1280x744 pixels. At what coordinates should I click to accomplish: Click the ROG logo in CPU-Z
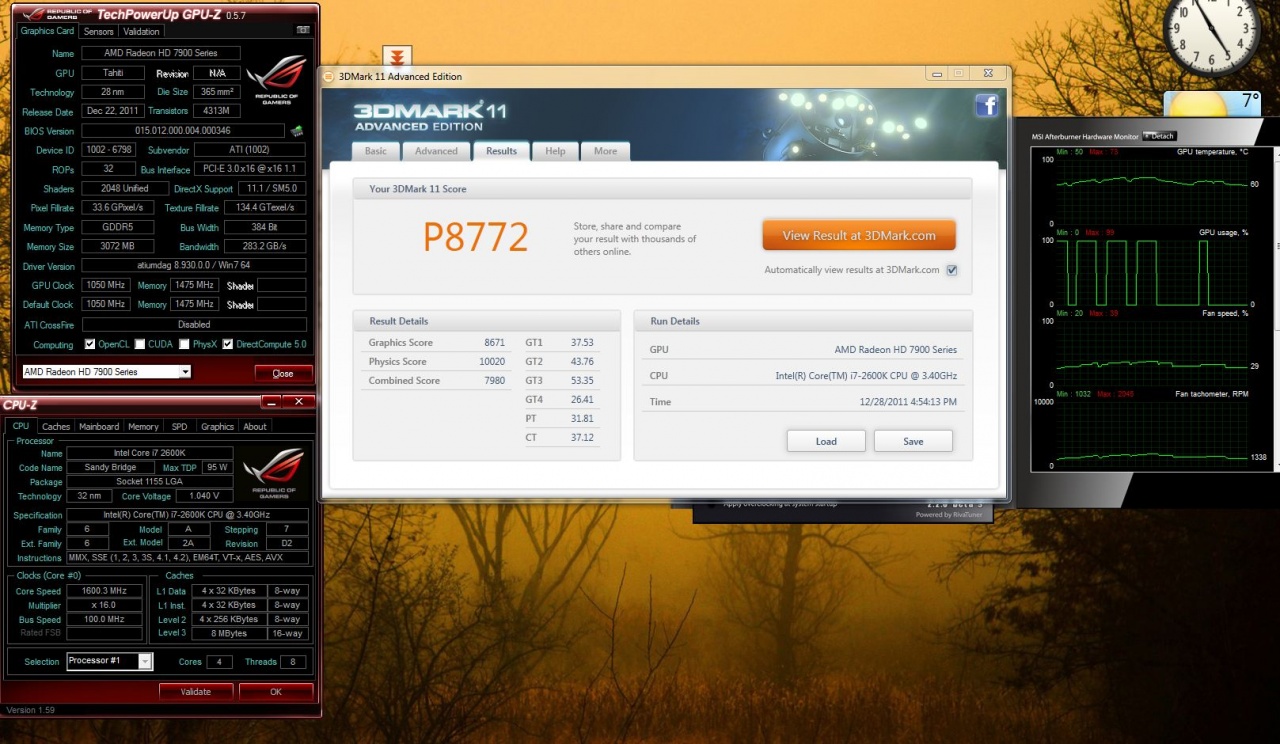click(x=276, y=472)
